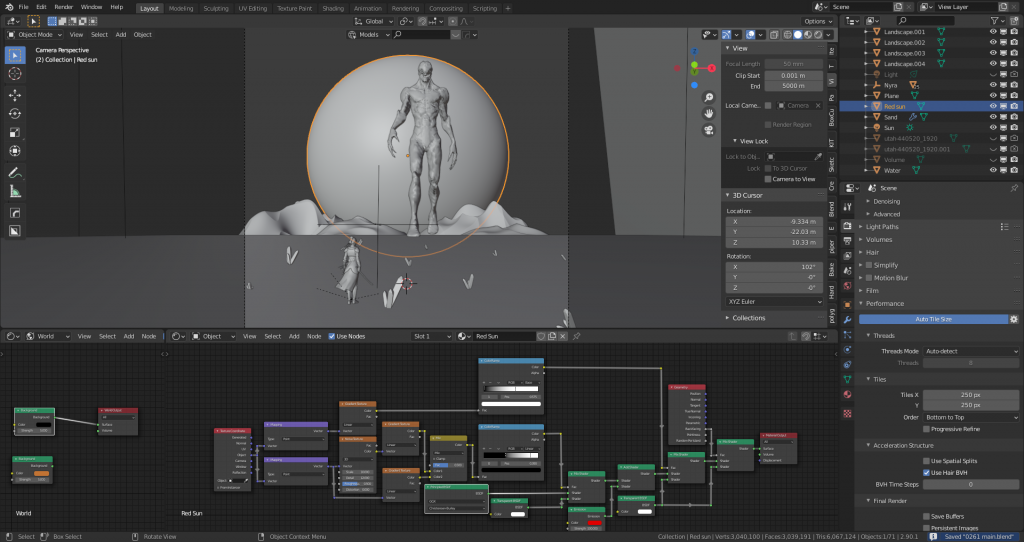The image size is (1024, 542).
Task: Enable Use Spatial Splits checkbox
Action: click(x=926, y=461)
